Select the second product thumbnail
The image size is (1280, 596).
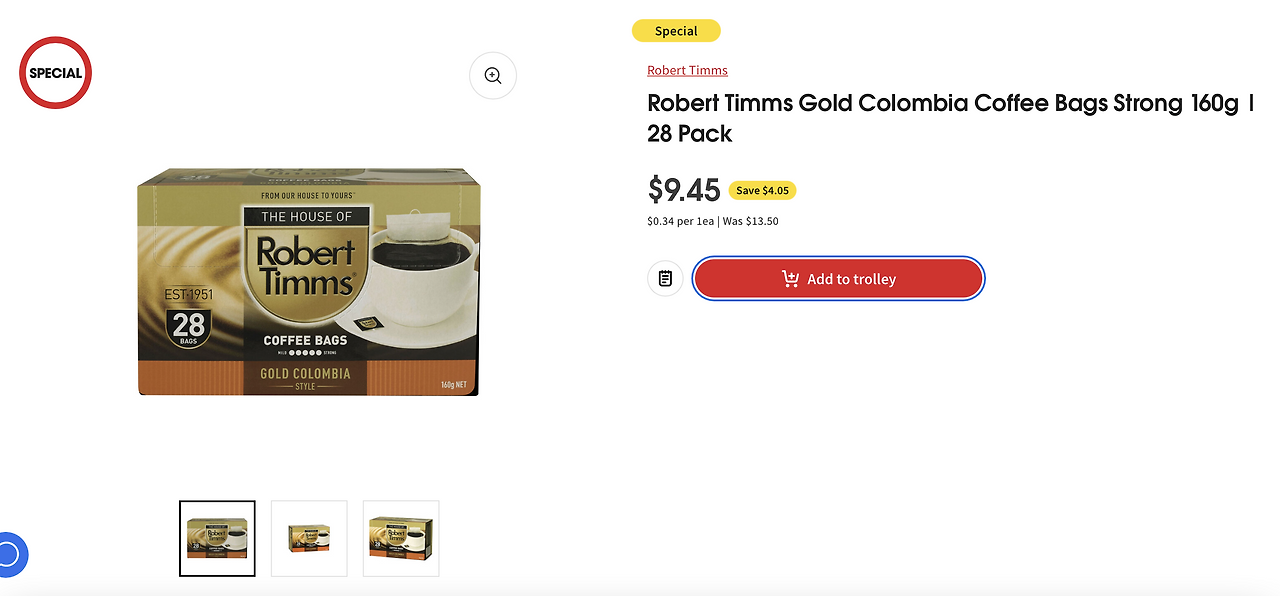[x=309, y=538]
